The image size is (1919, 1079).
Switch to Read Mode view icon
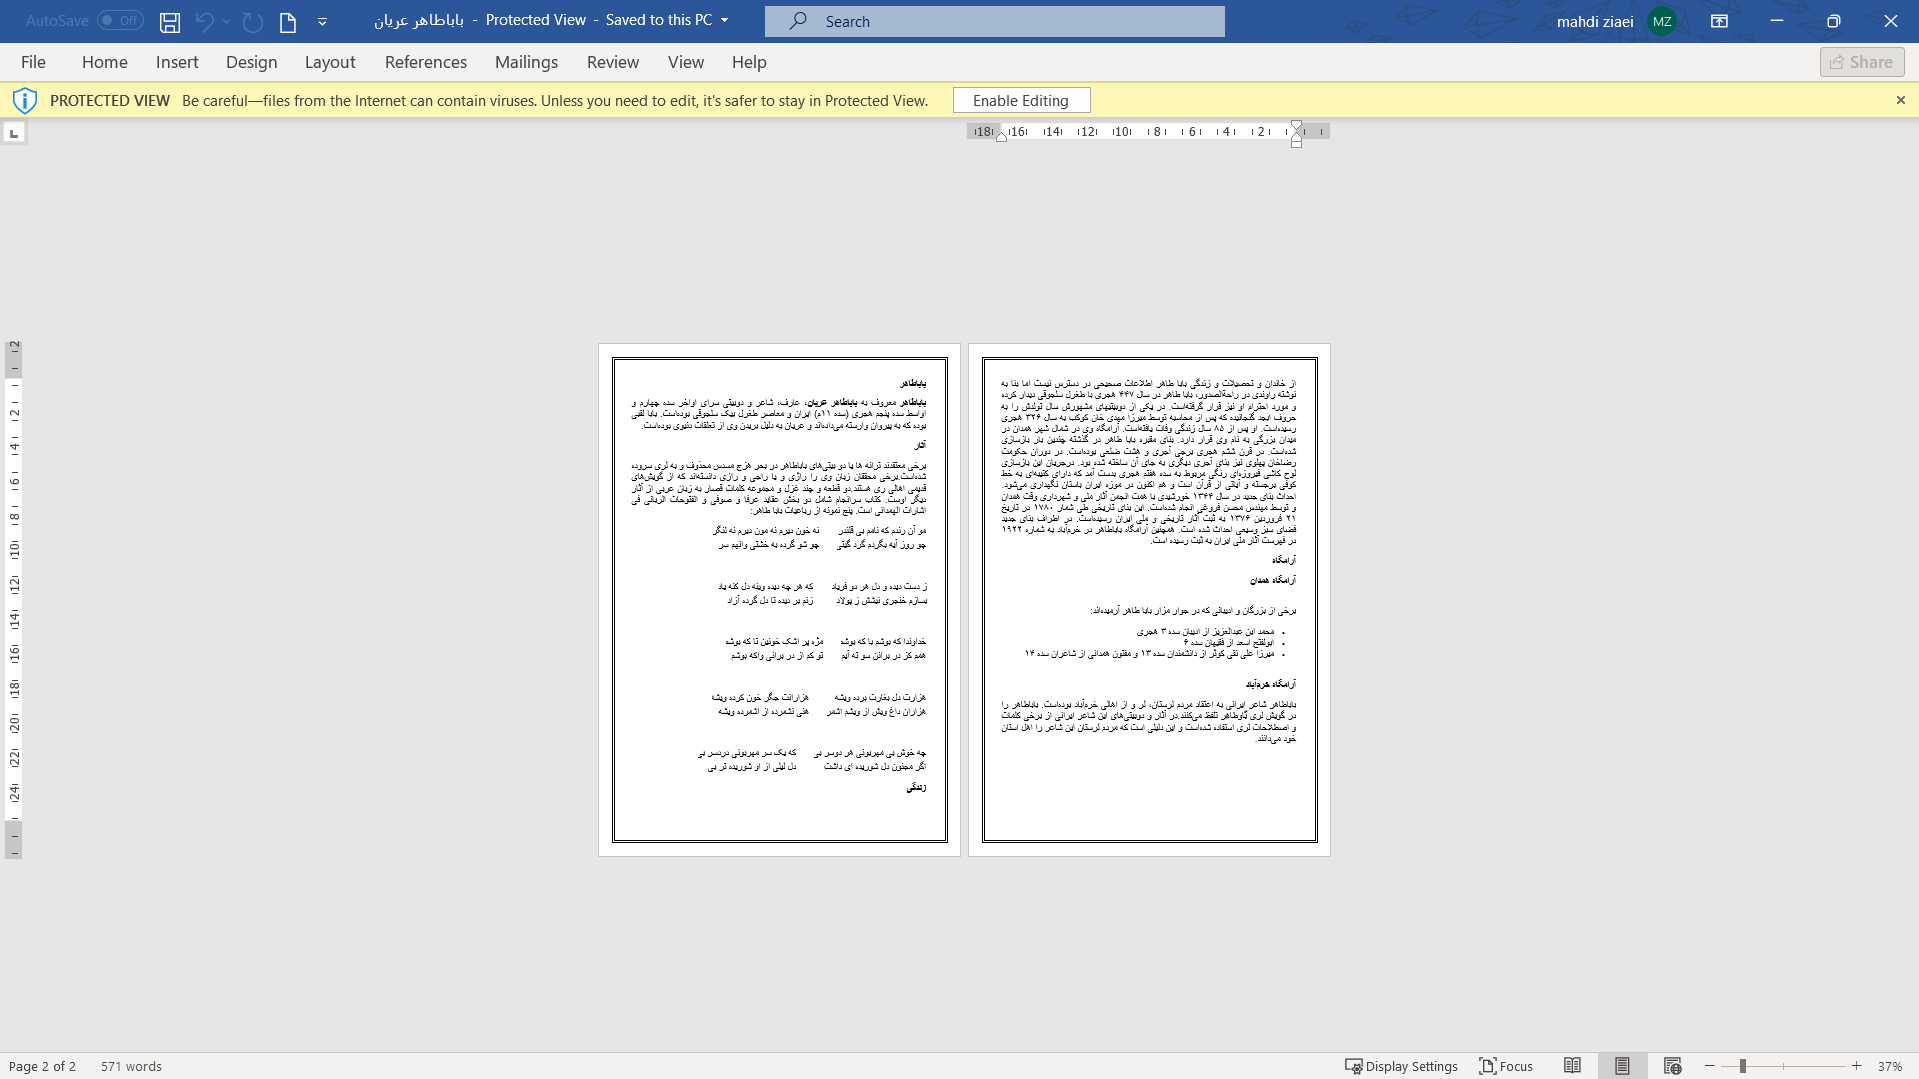point(1573,1066)
